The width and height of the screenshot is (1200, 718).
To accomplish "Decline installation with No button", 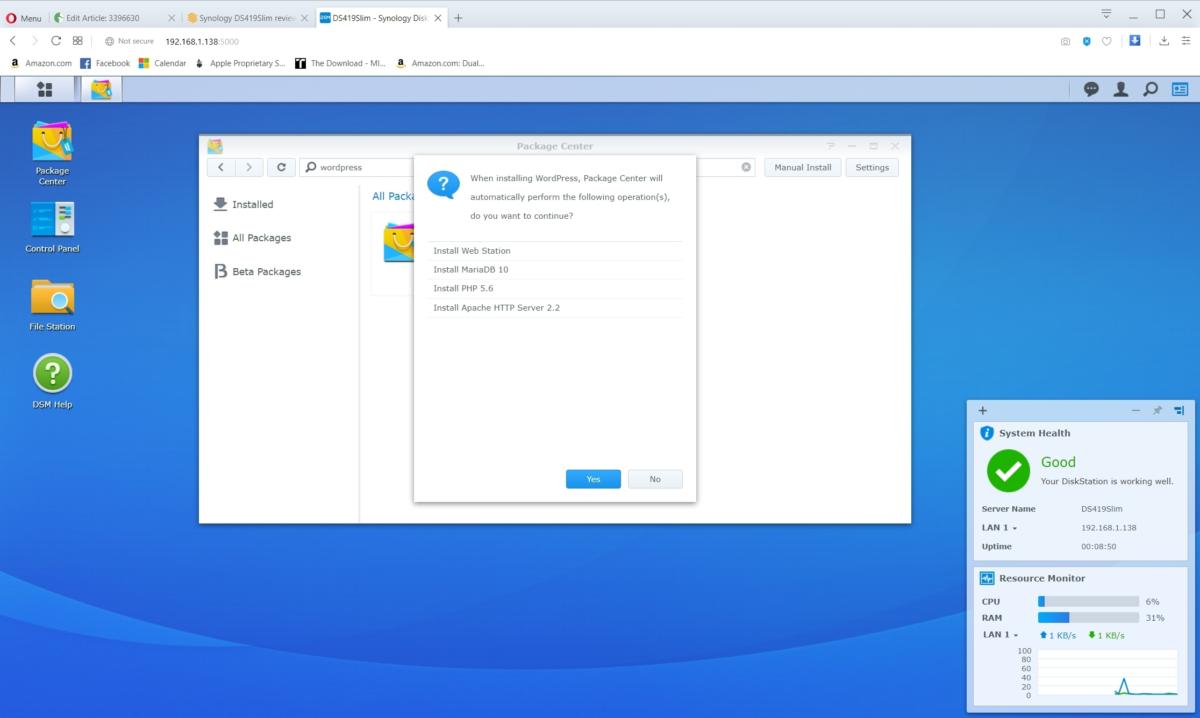I will (655, 479).
